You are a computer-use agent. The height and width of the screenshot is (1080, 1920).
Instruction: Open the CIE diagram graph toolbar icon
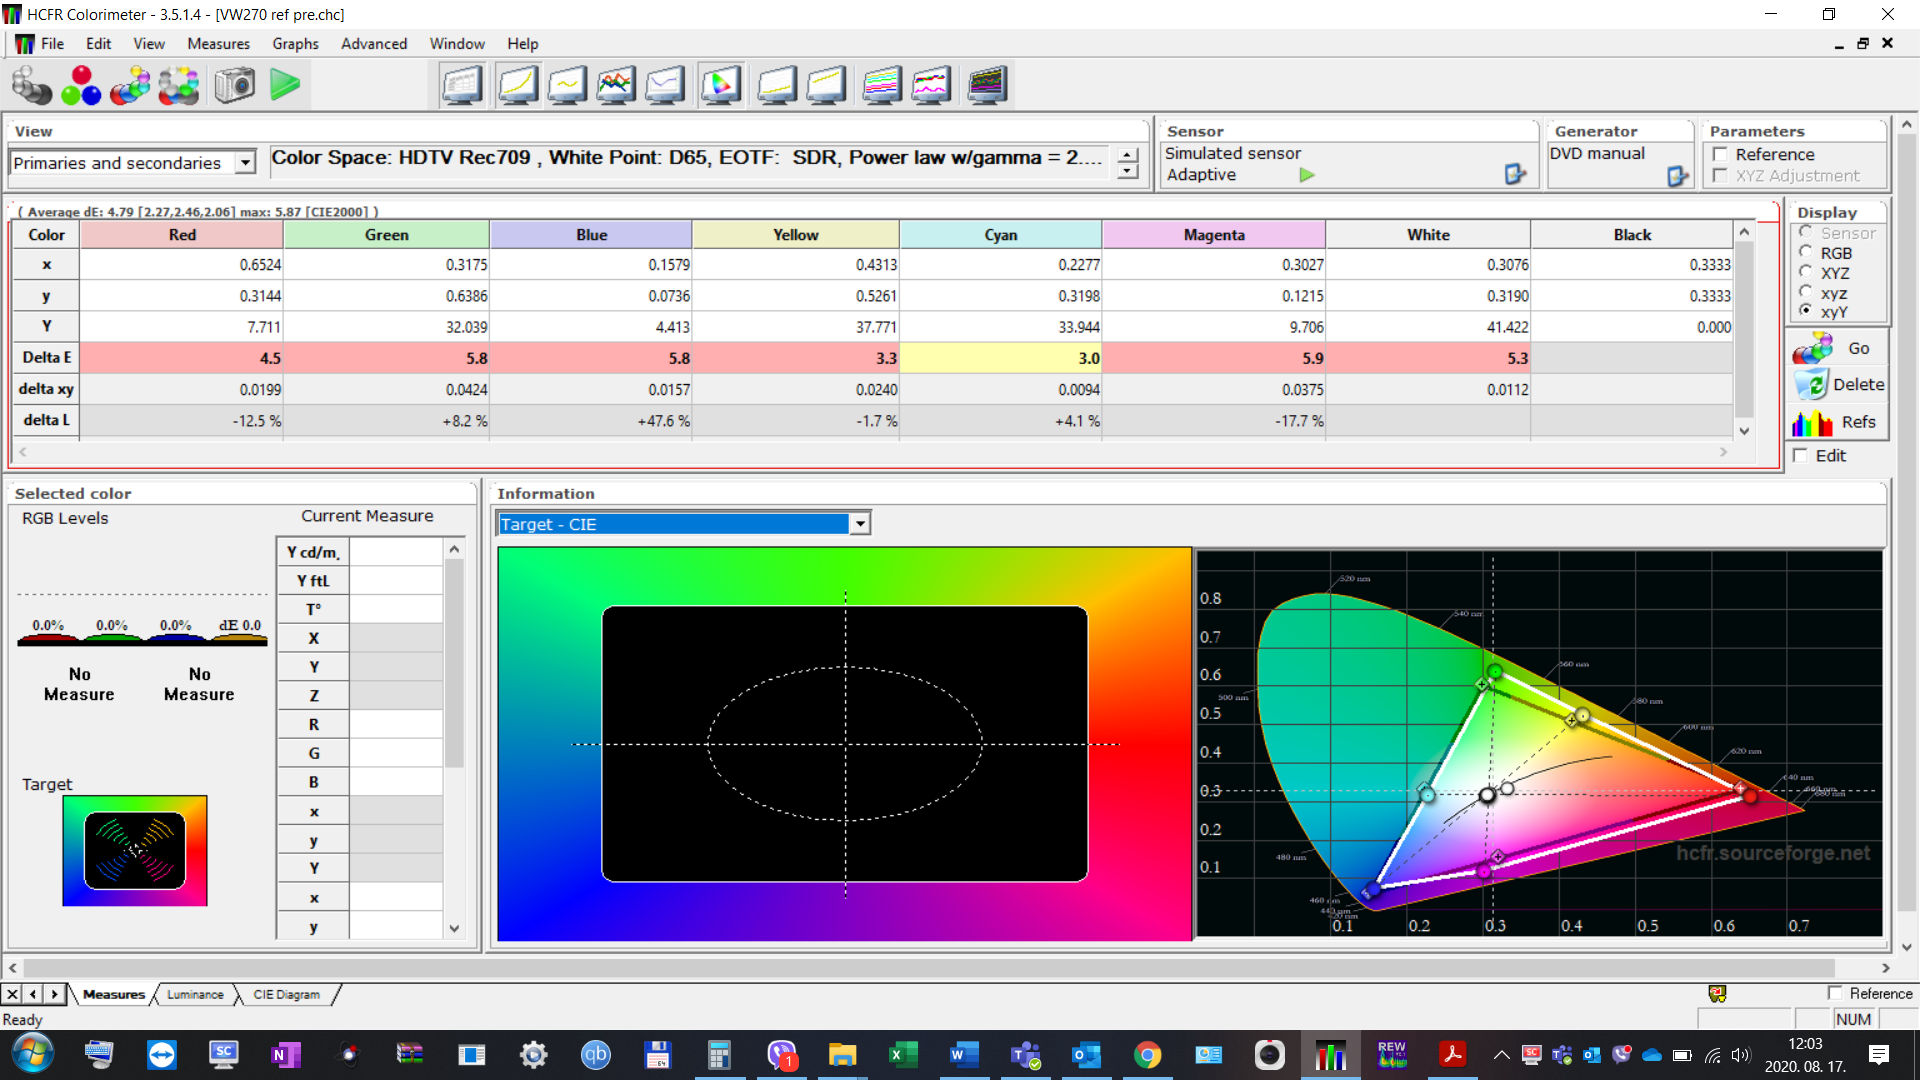(x=720, y=85)
